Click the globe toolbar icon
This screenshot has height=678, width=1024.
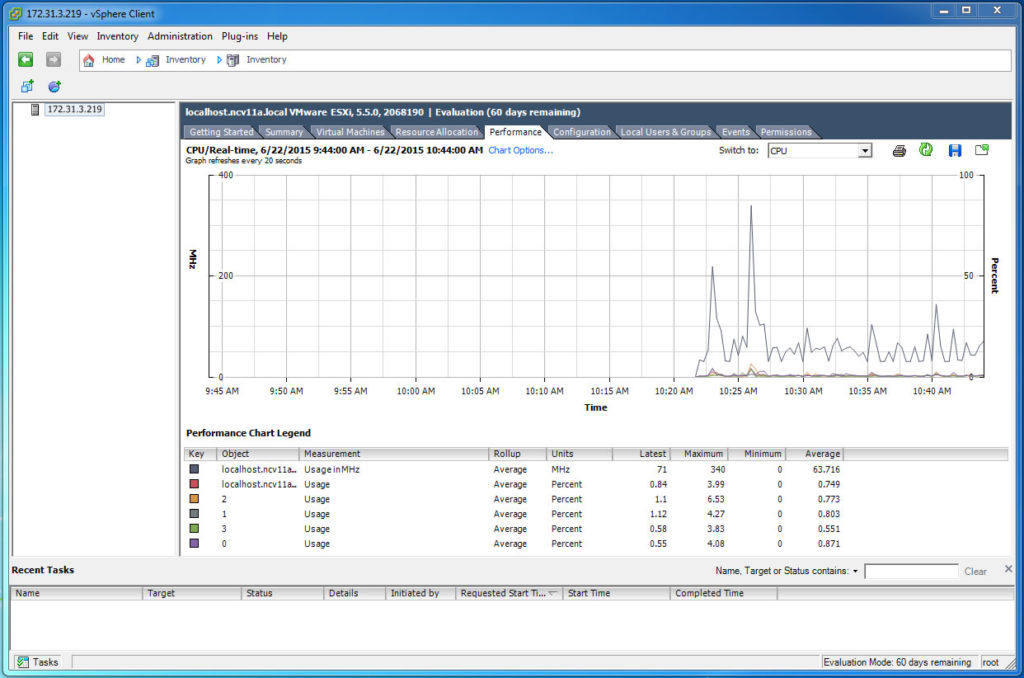coord(54,86)
